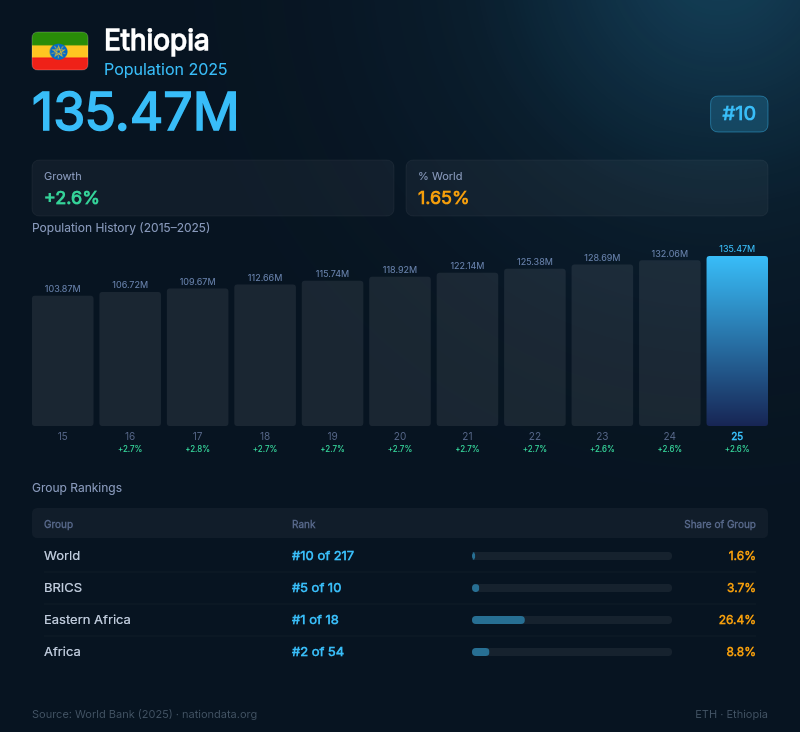
Task: Click the Rank column header
Action: [x=304, y=524]
